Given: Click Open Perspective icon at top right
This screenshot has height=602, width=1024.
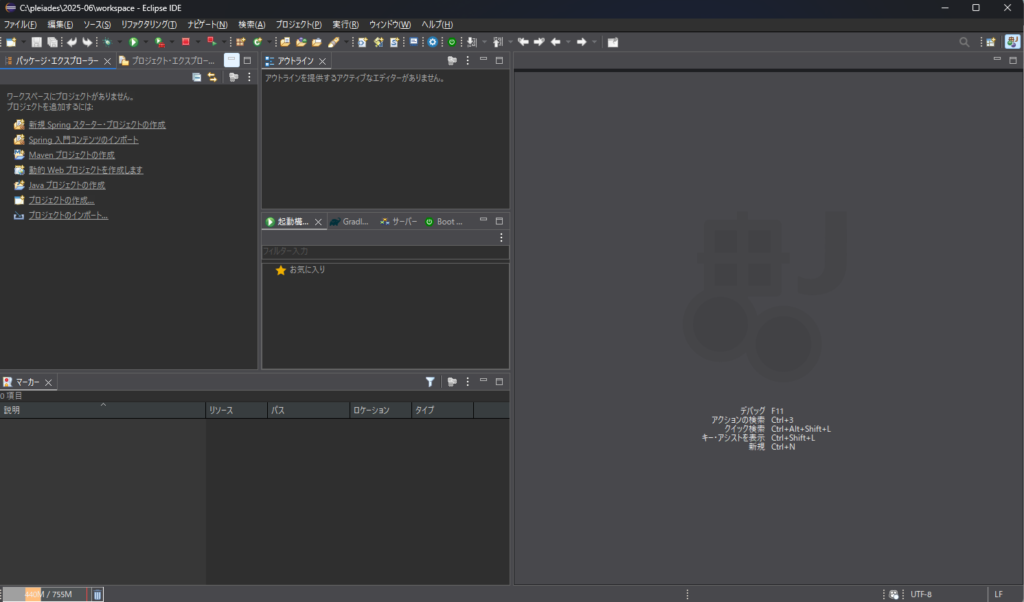Looking at the screenshot, I should point(990,42).
